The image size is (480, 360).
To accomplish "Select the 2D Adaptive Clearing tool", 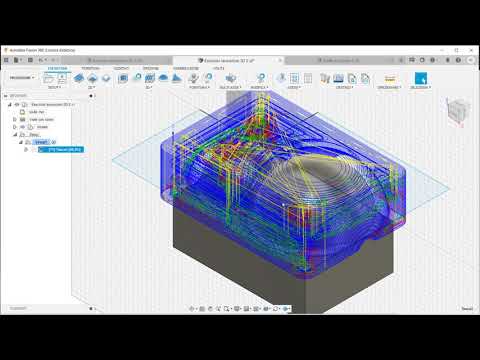I will pyautogui.click(x=79, y=79).
